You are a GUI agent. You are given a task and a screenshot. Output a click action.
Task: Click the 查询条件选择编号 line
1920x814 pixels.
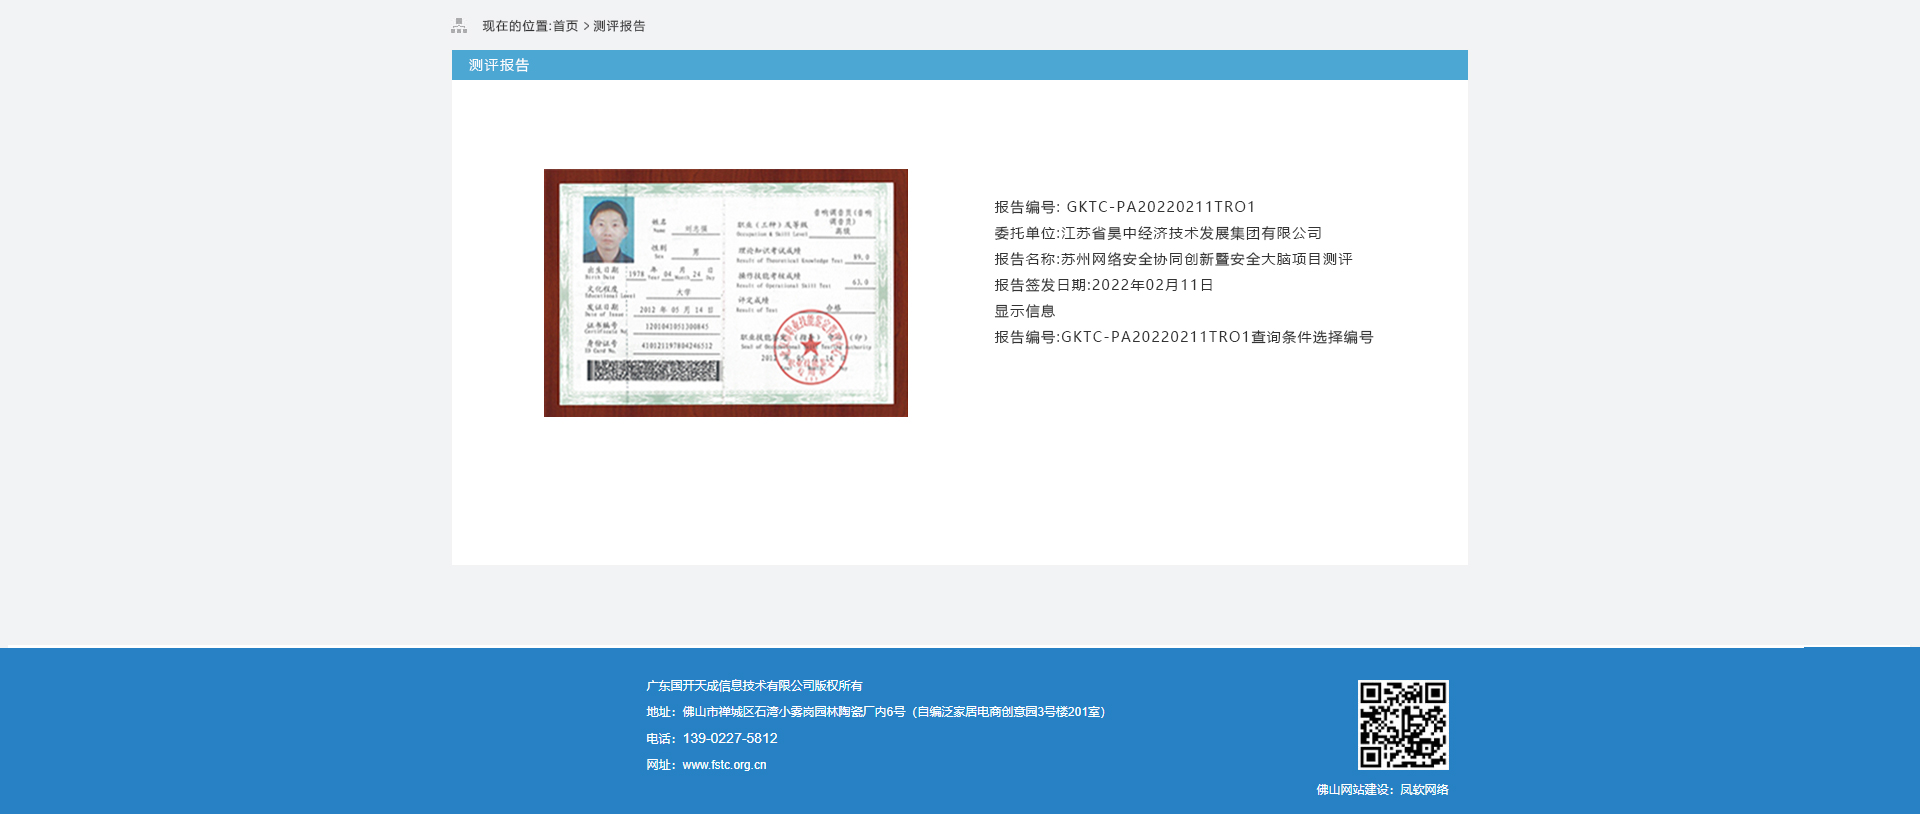coord(1183,337)
